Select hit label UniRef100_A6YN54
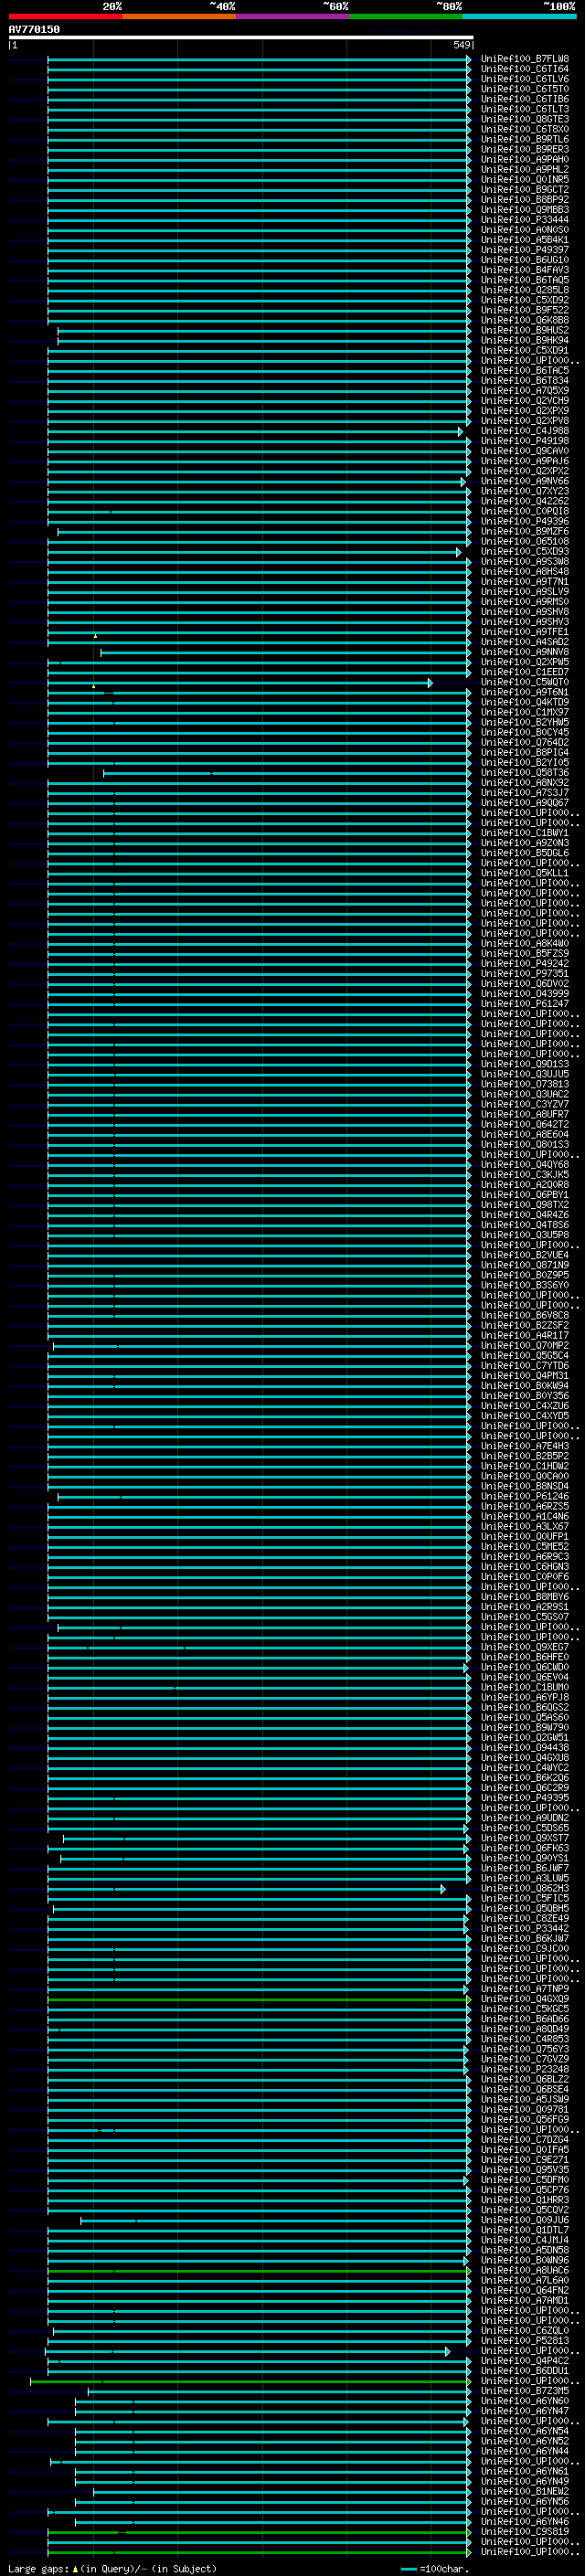This screenshot has width=585, height=2576. point(525,2432)
